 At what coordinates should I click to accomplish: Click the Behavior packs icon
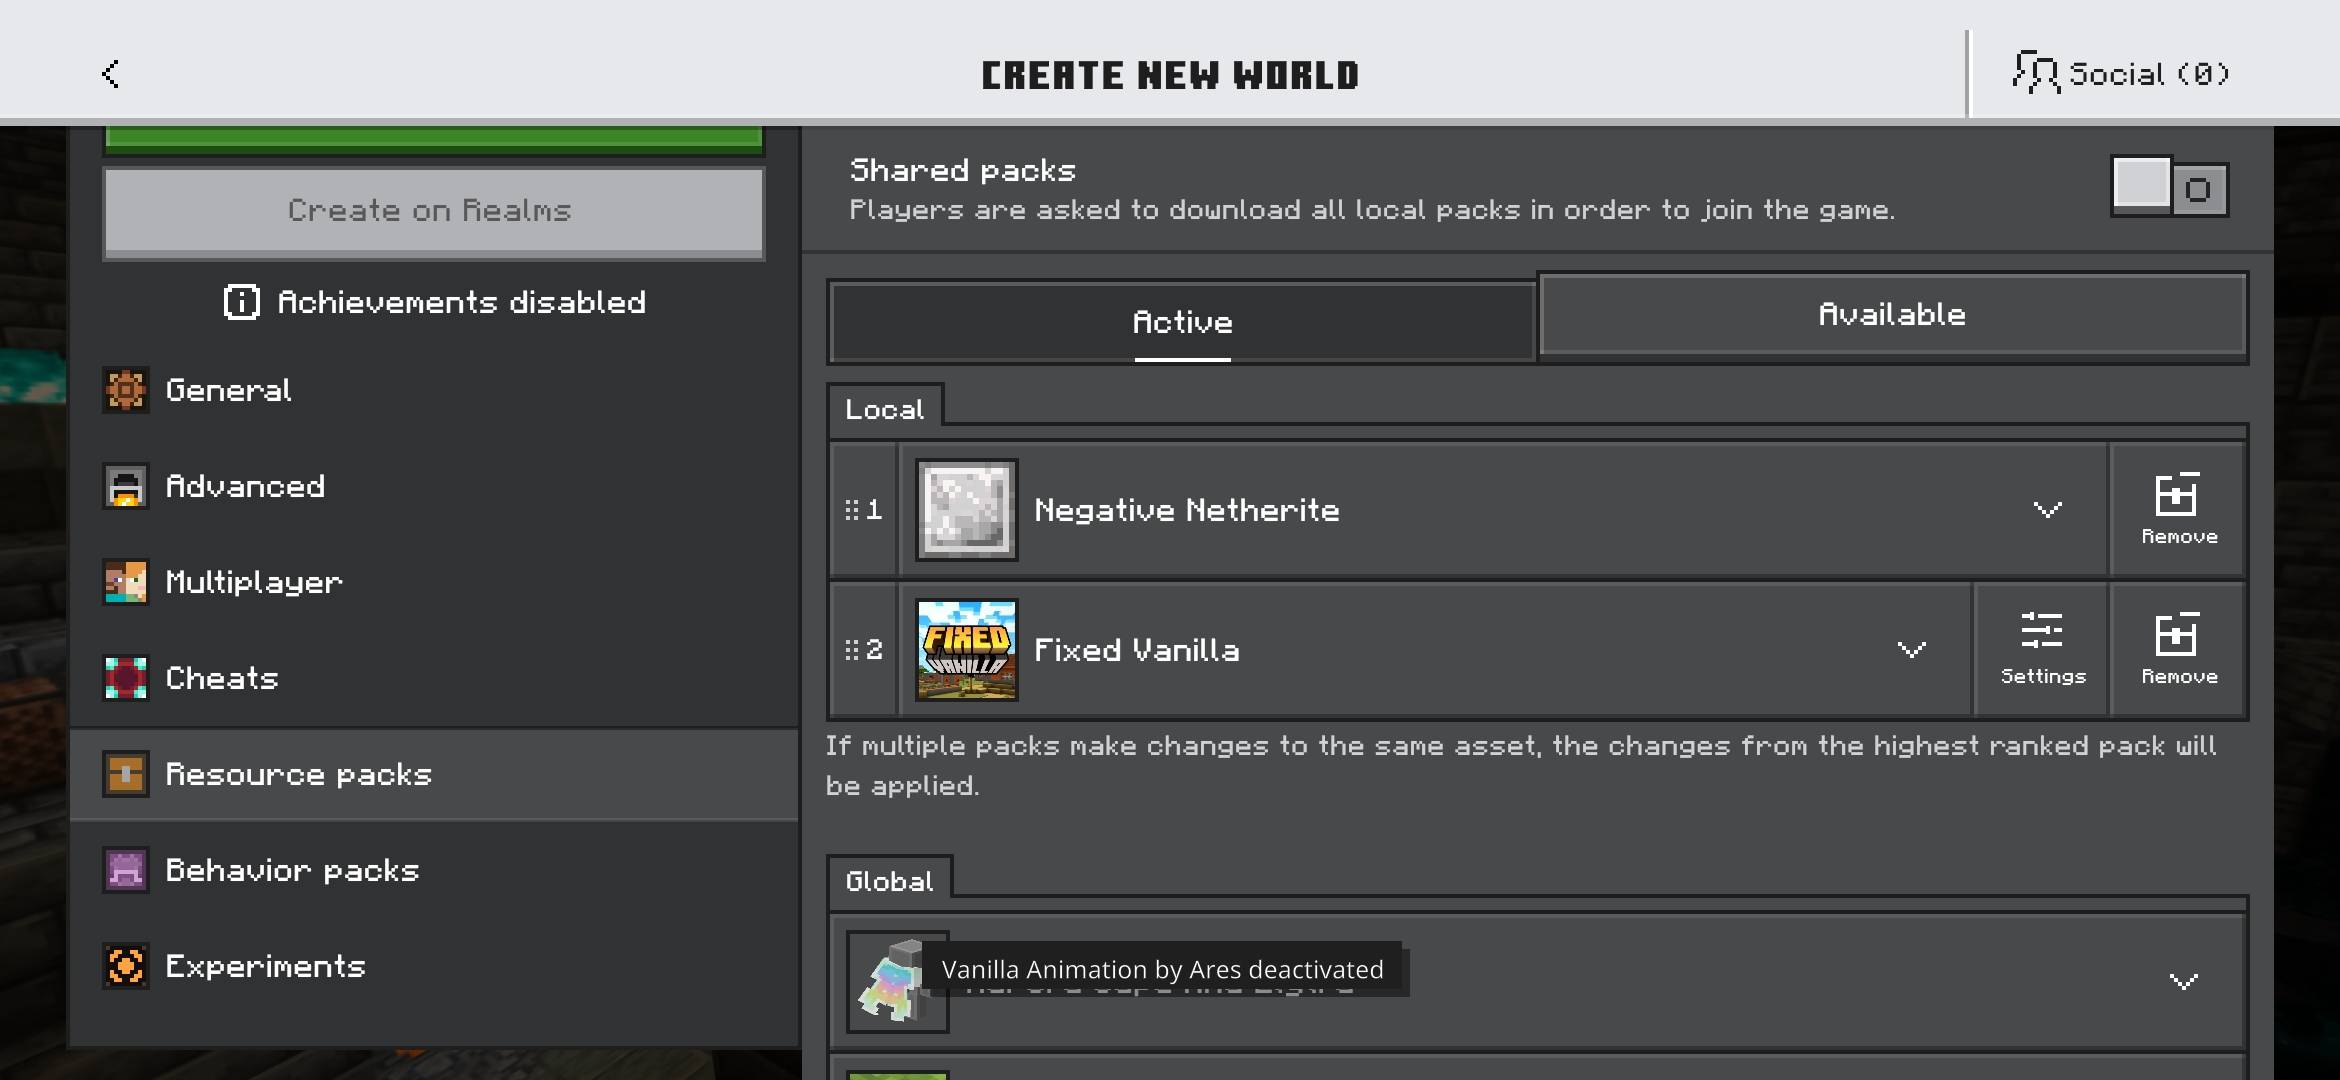click(126, 870)
